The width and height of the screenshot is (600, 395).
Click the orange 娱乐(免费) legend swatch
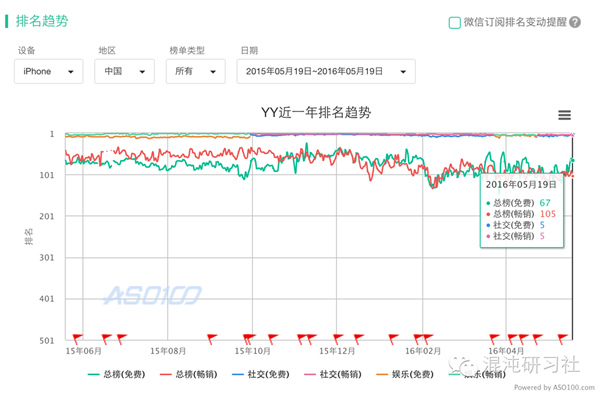coord(382,374)
